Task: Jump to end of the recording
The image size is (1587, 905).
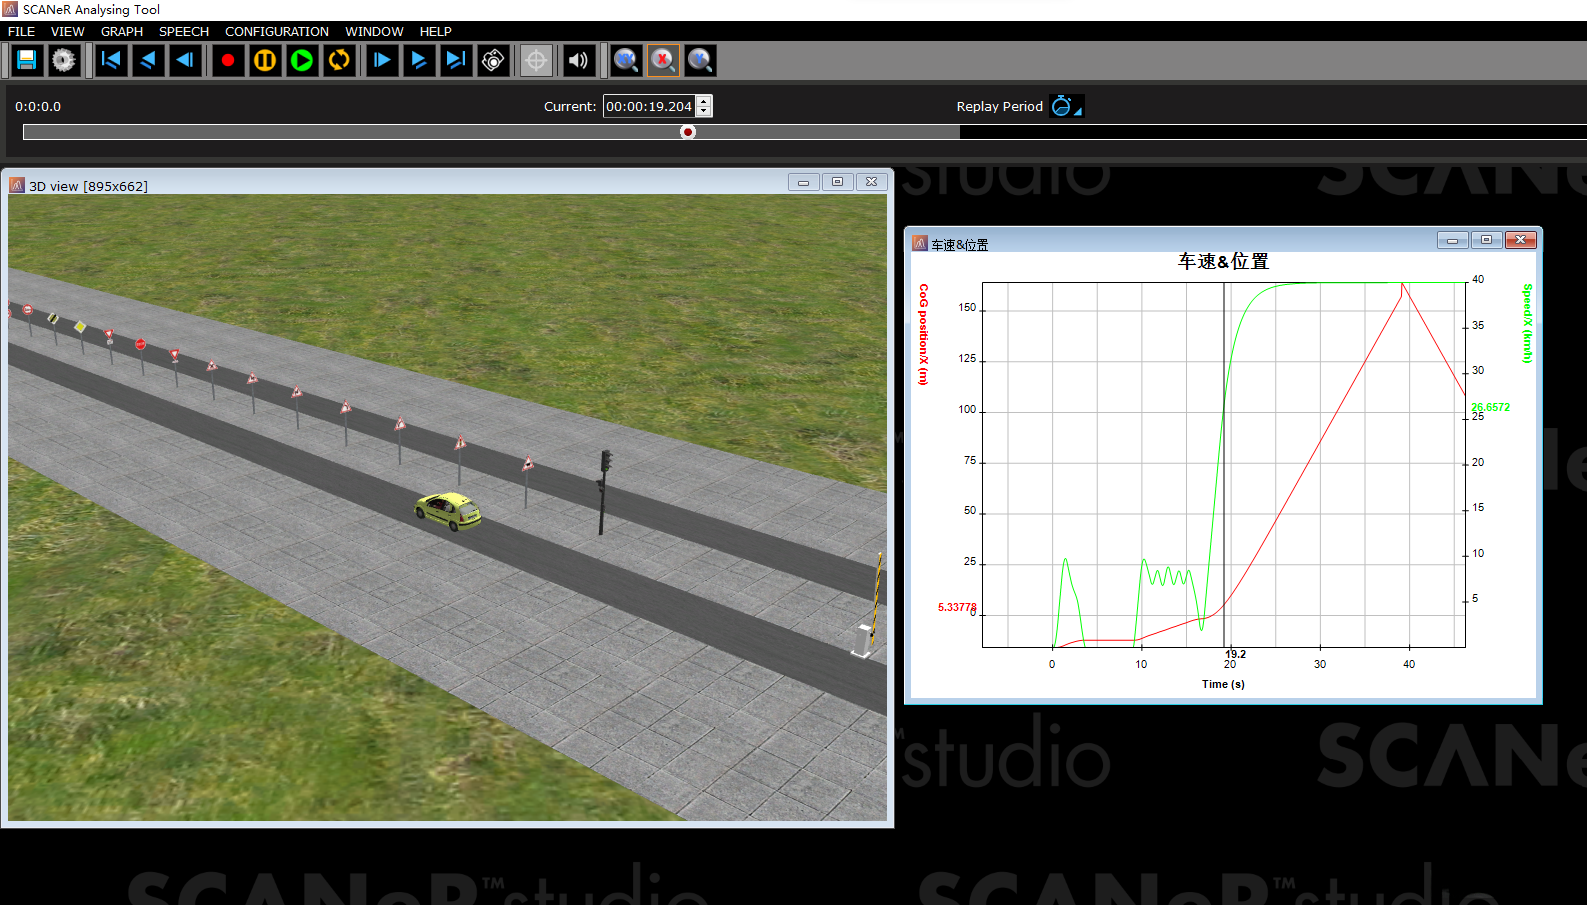Action: 456,60
